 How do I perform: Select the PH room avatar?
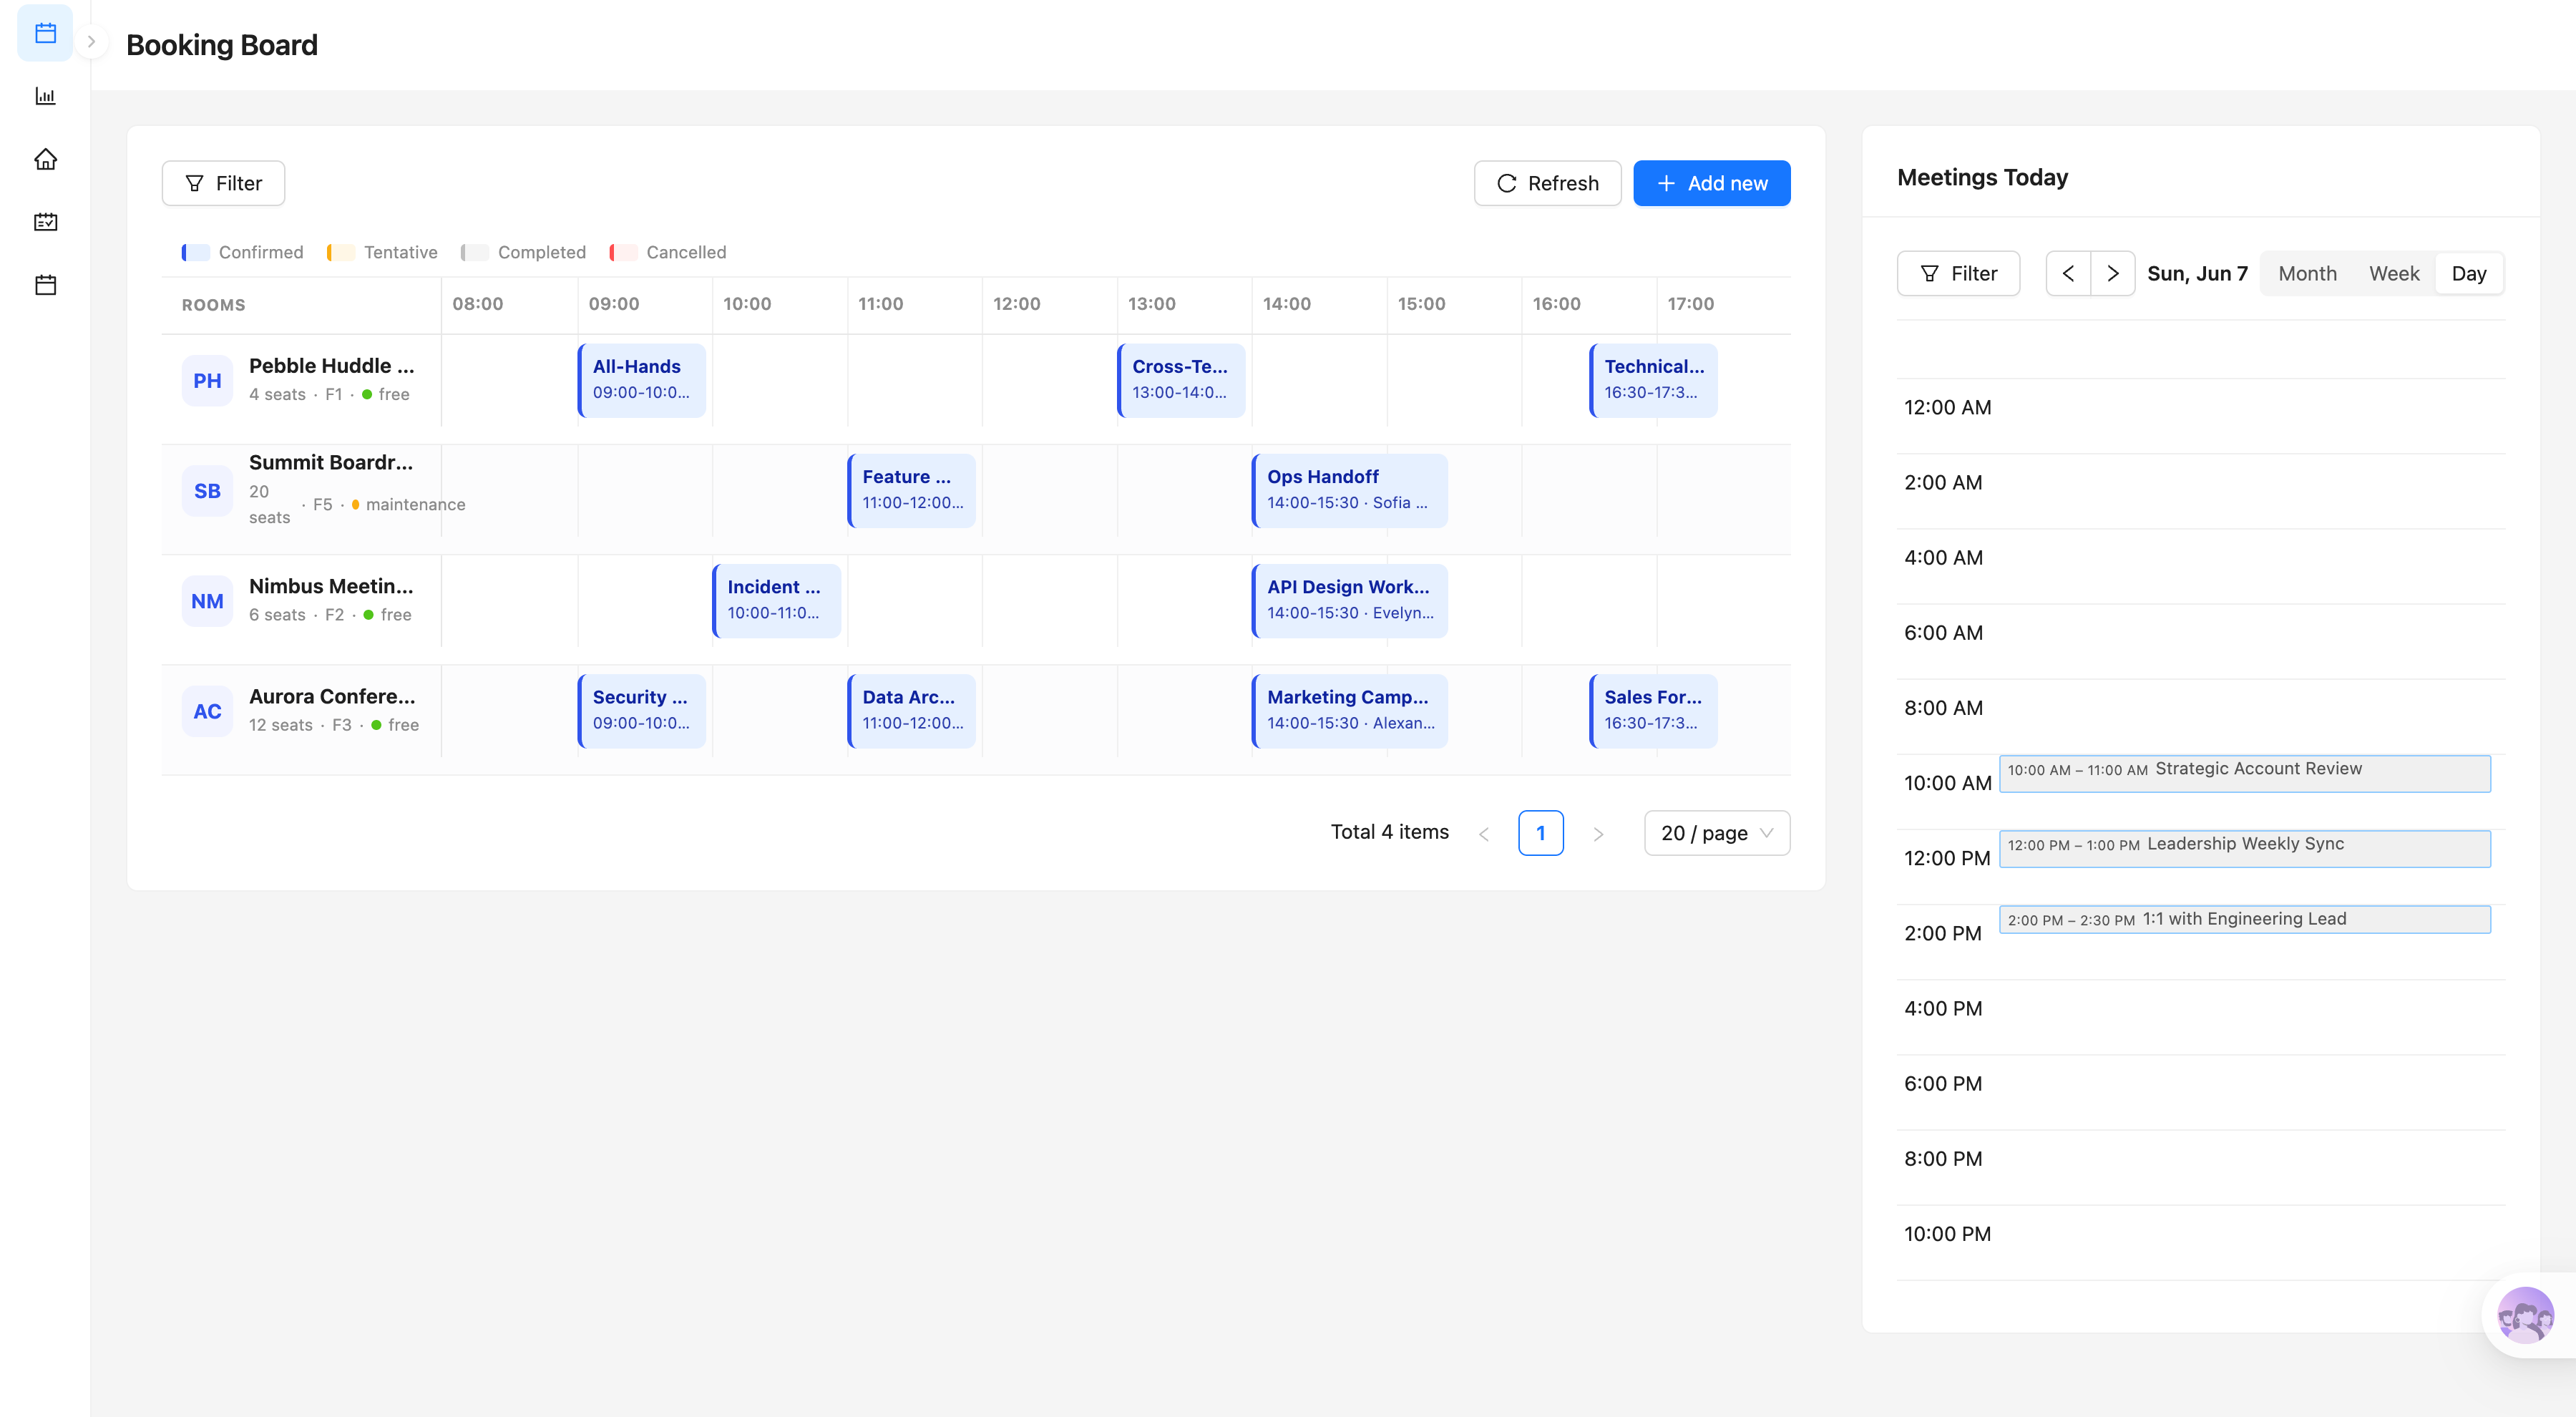tap(207, 381)
